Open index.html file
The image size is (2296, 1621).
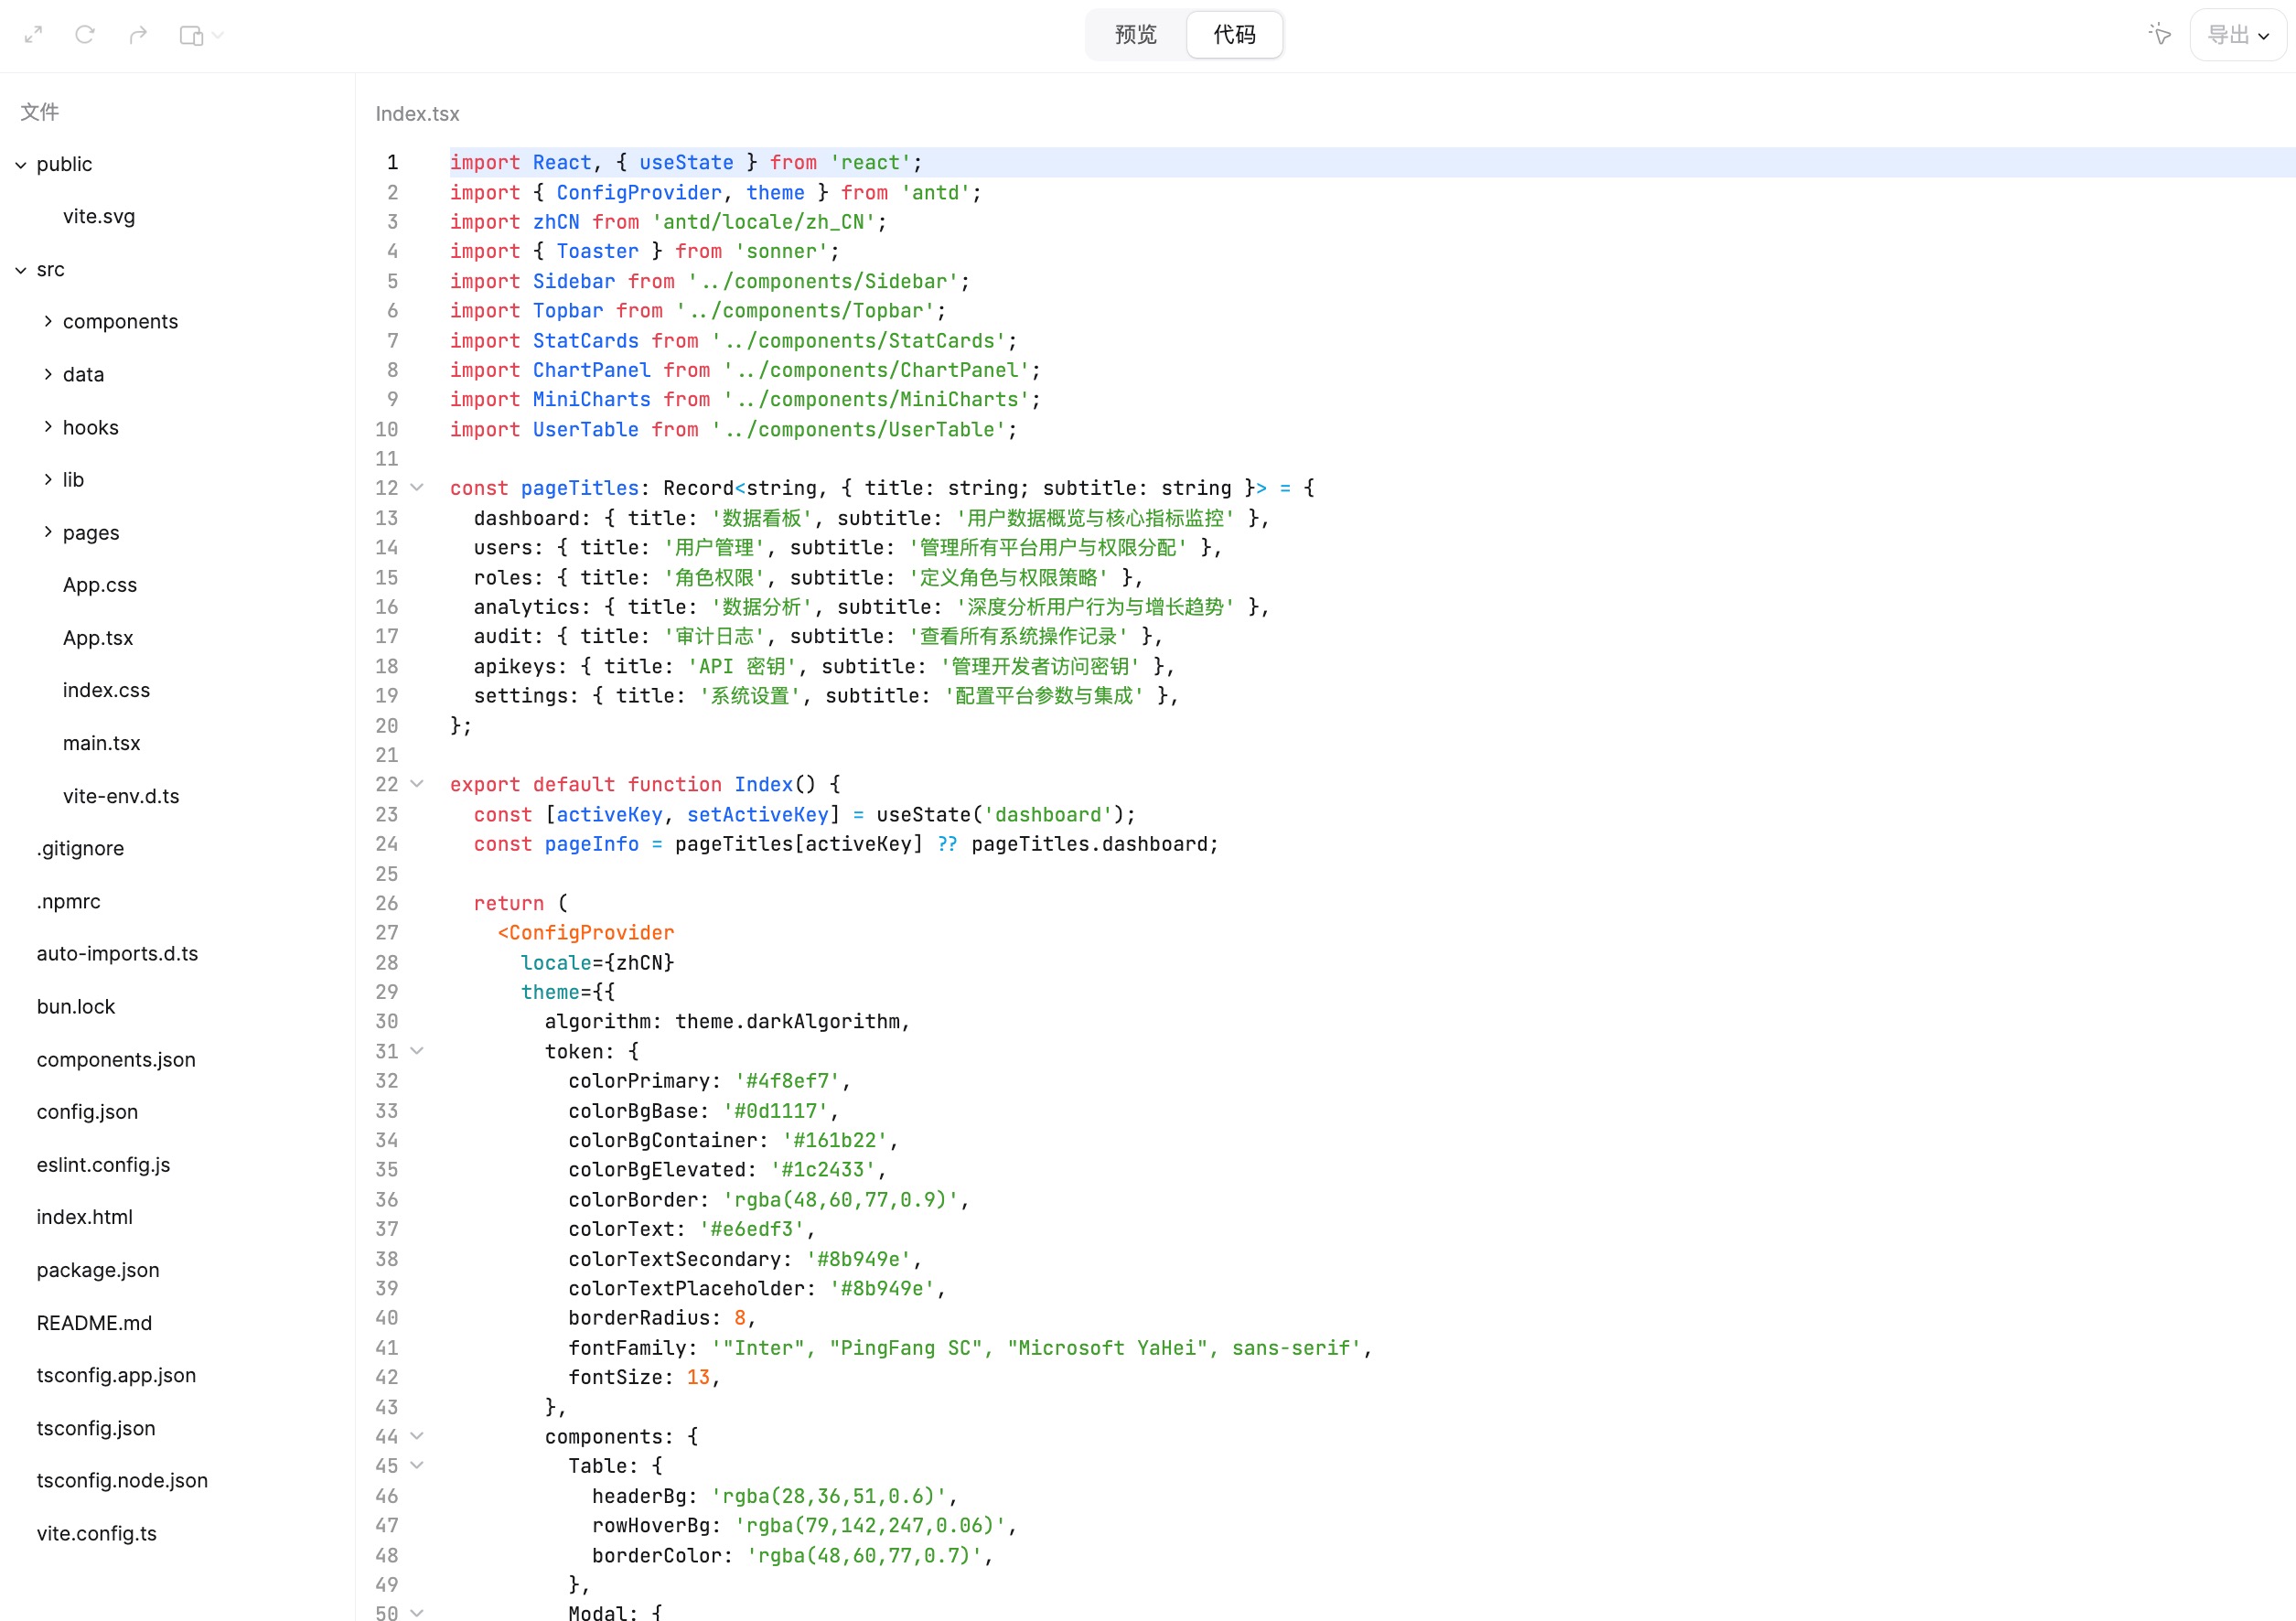click(x=84, y=1217)
